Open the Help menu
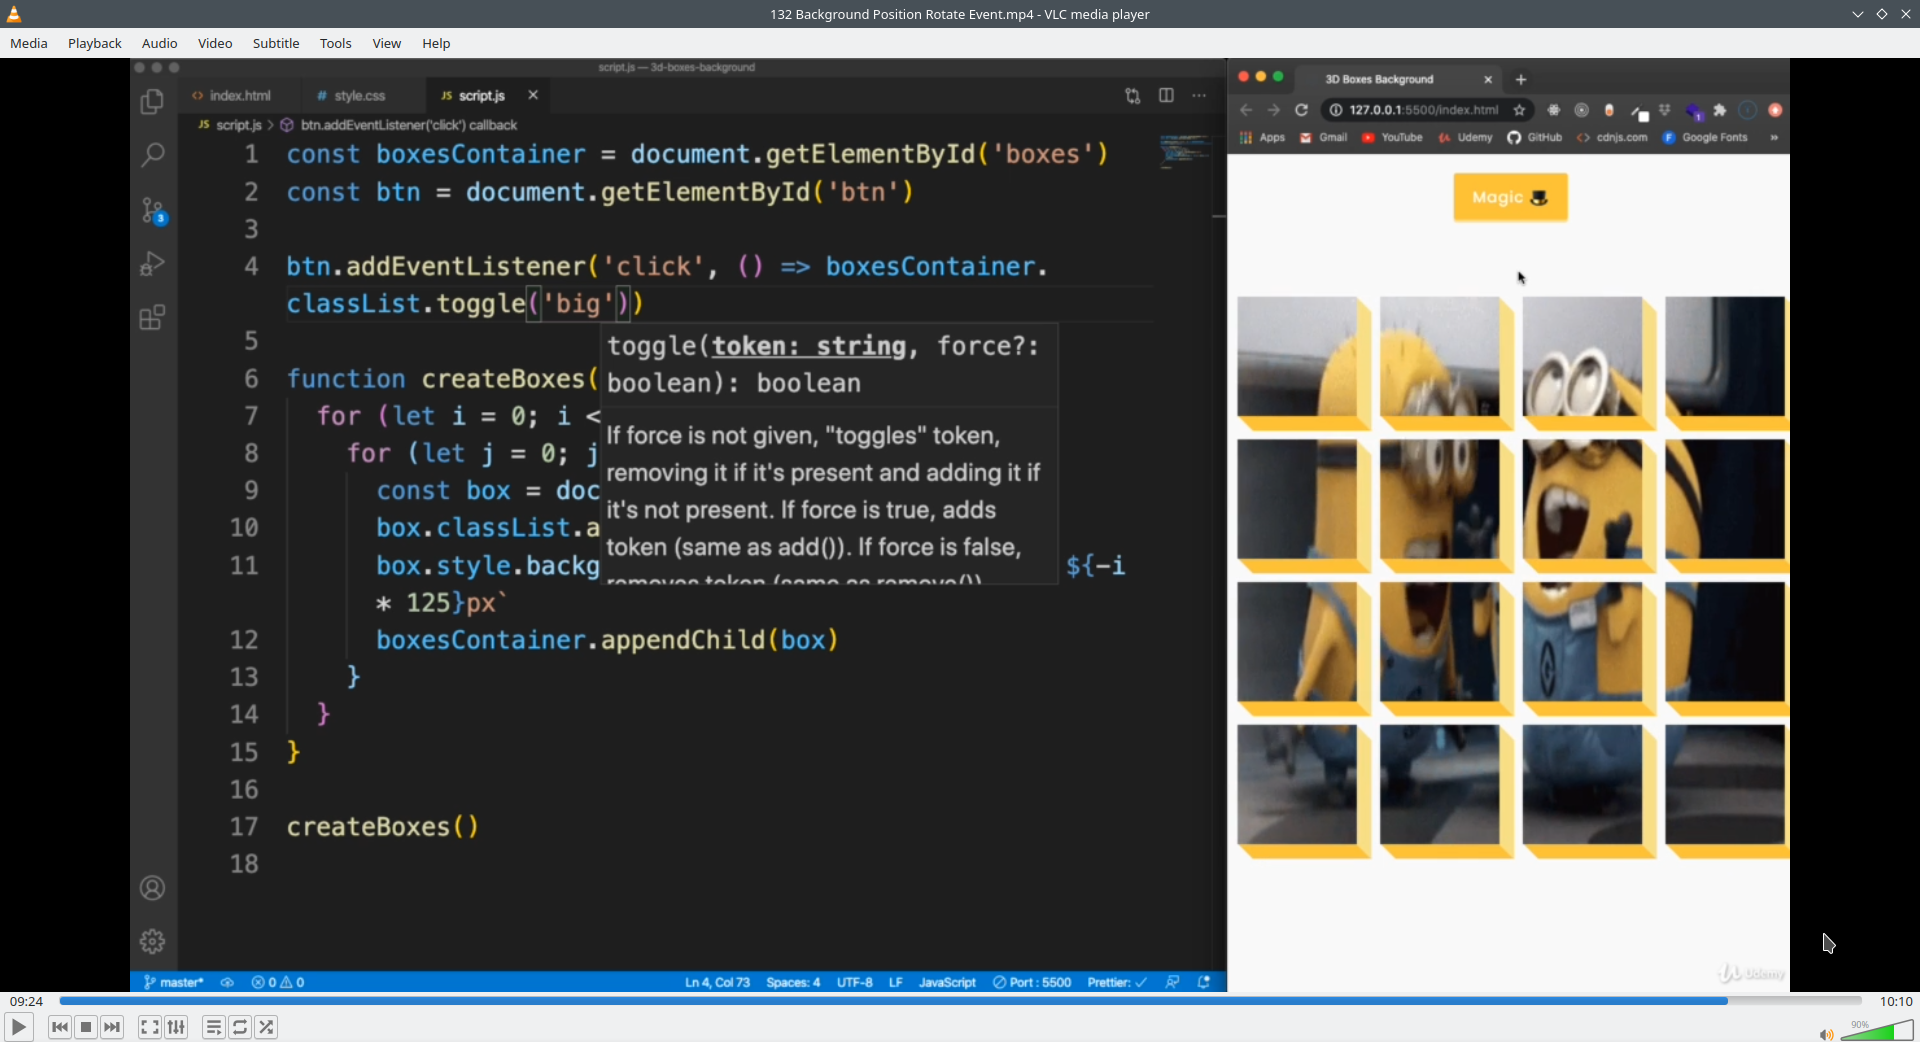 436,43
